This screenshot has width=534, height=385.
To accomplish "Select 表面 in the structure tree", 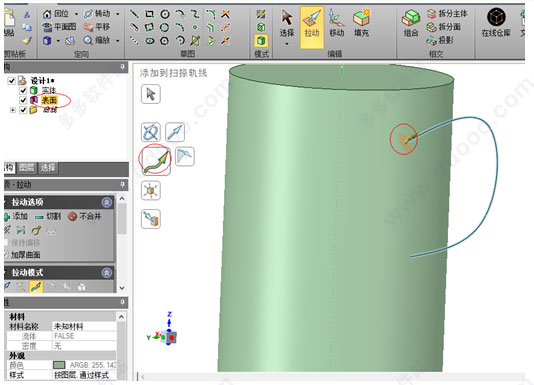I will click(x=49, y=100).
